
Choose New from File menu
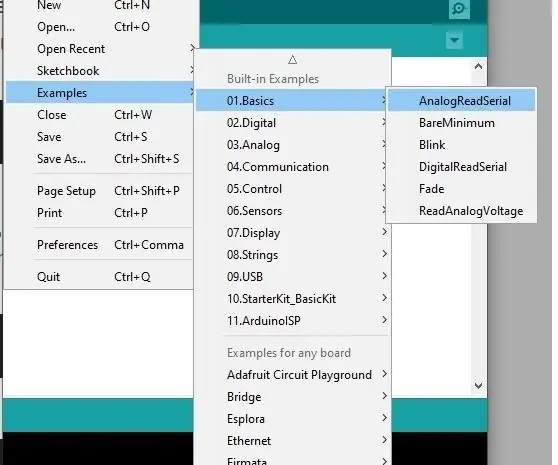coord(100,5)
